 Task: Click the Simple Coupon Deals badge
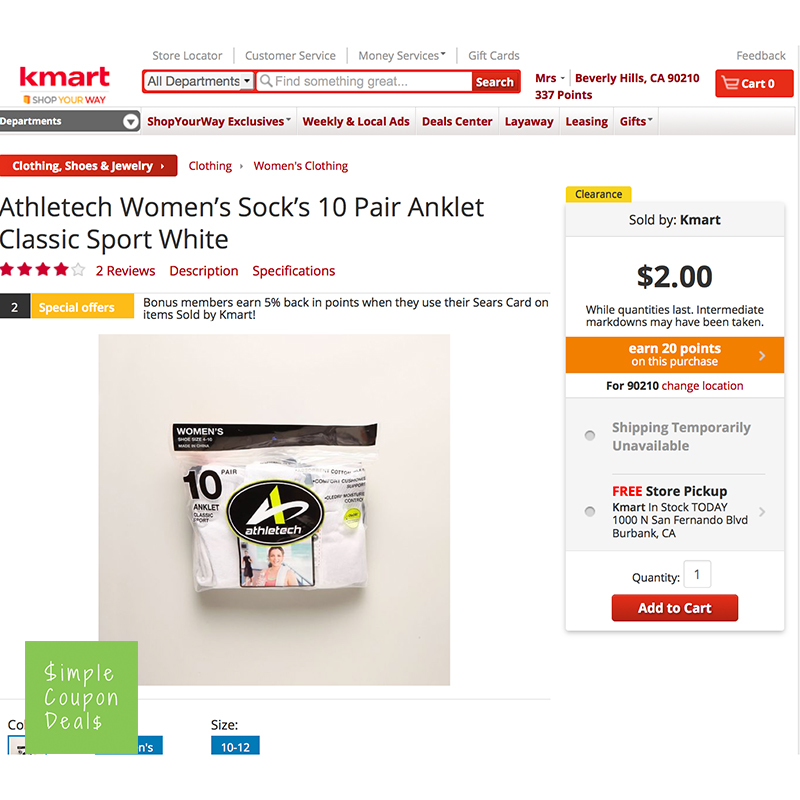tap(82, 697)
